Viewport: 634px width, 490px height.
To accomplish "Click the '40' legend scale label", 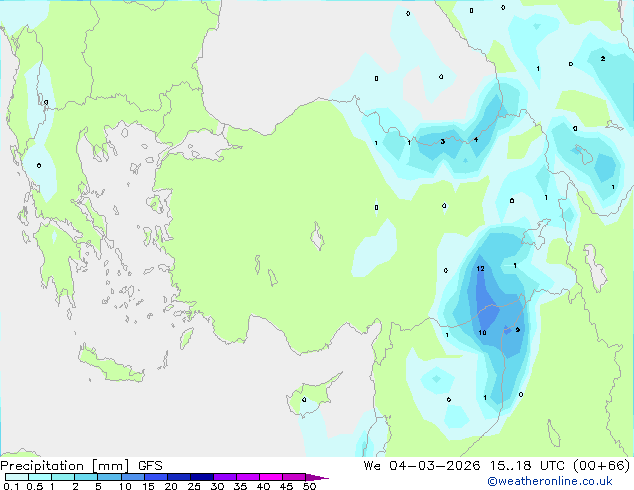I will 263,486.
